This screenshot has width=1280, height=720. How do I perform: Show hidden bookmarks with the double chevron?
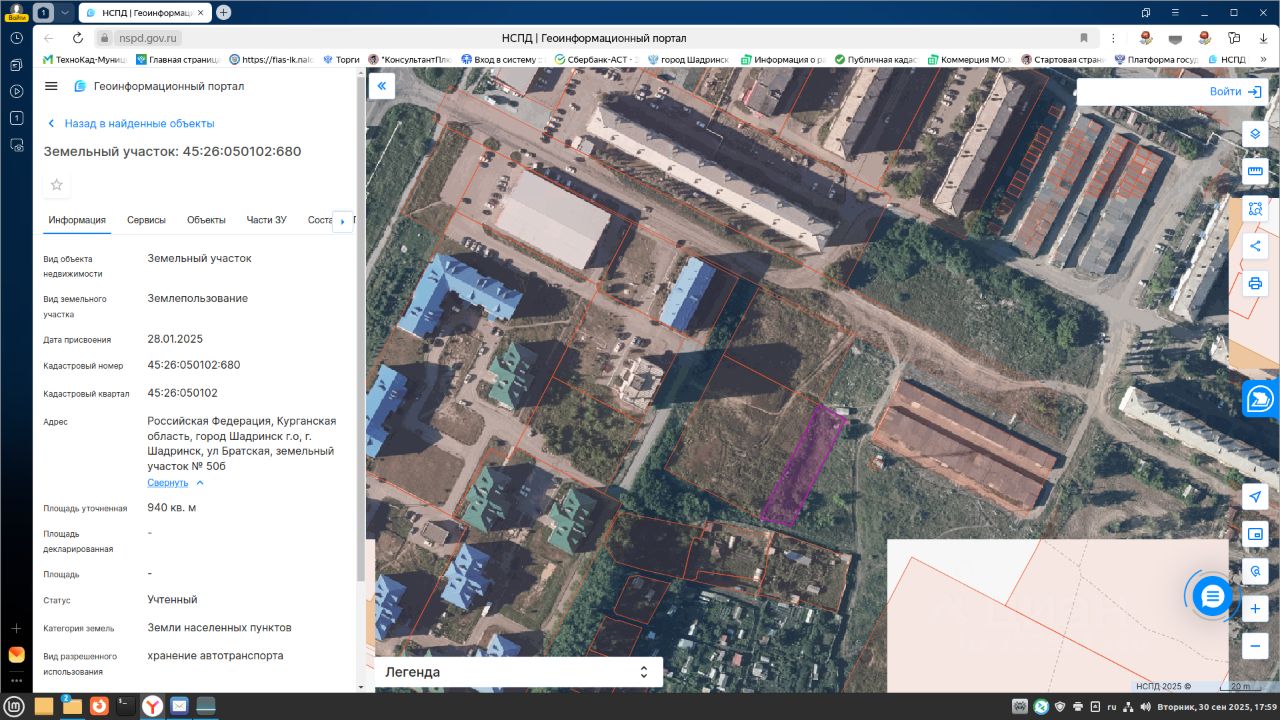pyautogui.click(x=1263, y=59)
